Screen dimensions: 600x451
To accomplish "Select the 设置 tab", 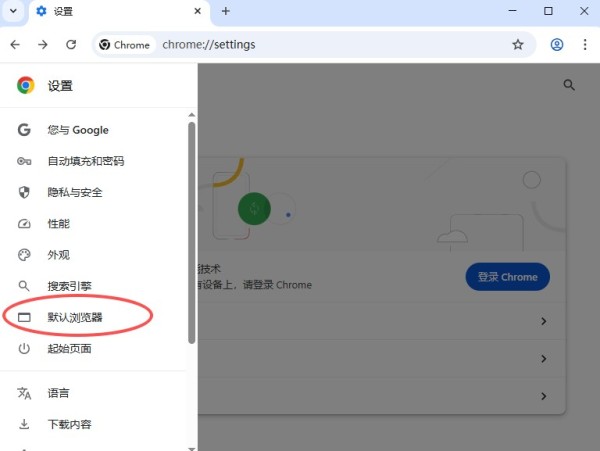I will click(x=119, y=11).
